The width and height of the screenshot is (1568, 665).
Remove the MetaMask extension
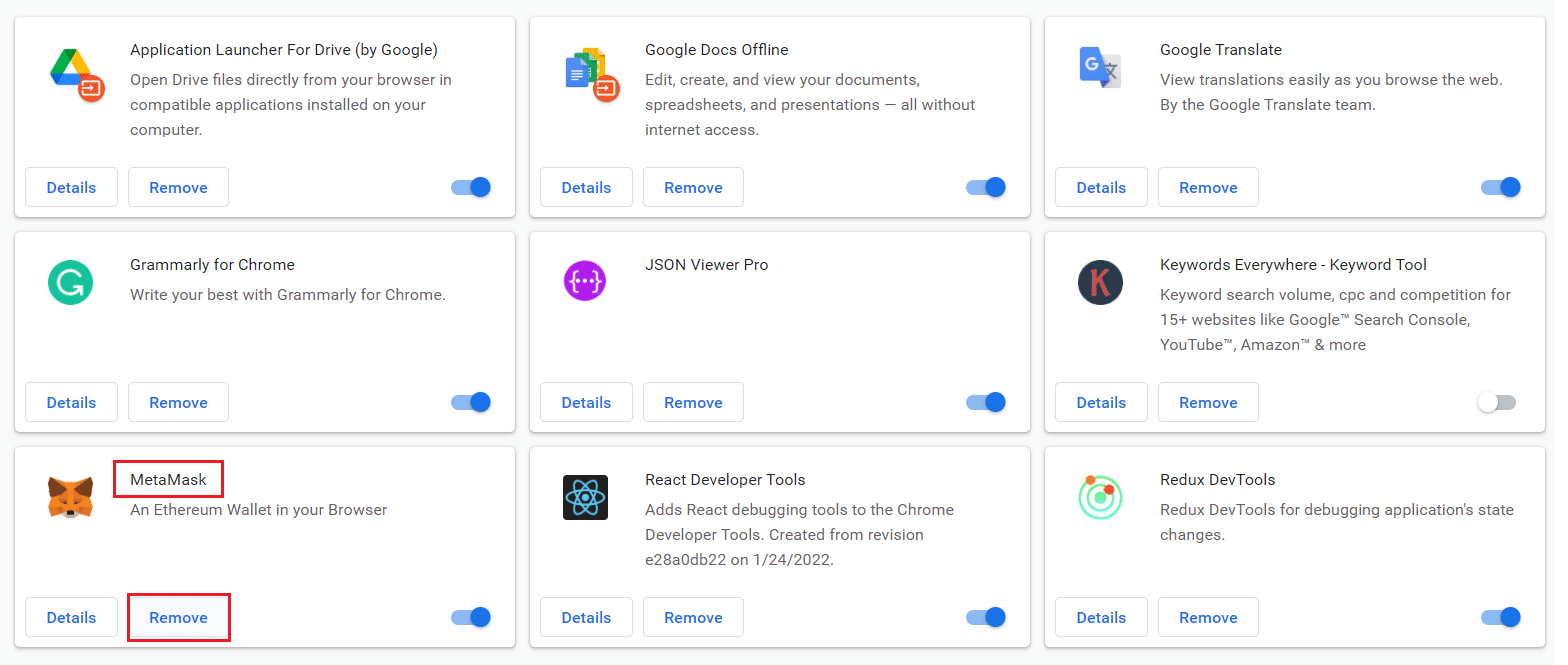point(178,617)
